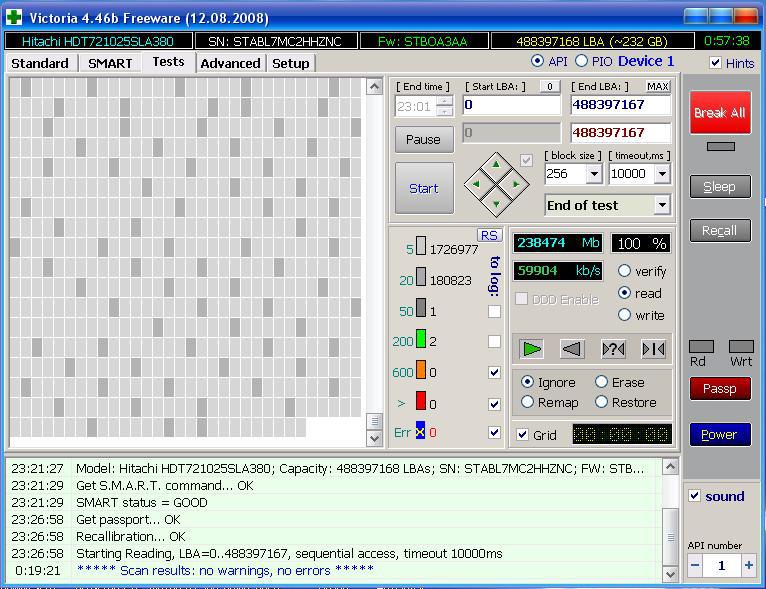Screen dimensions: 766x589
Task: Switch to the SMART tab
Action: 110,63
